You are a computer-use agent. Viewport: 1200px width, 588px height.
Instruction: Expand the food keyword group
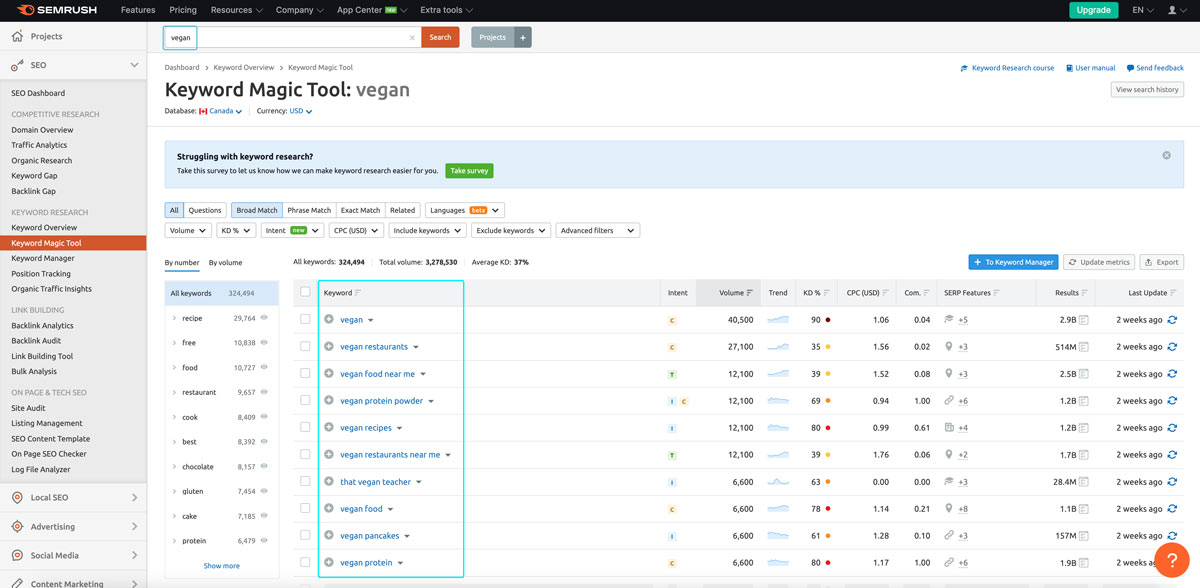[174, 368]
